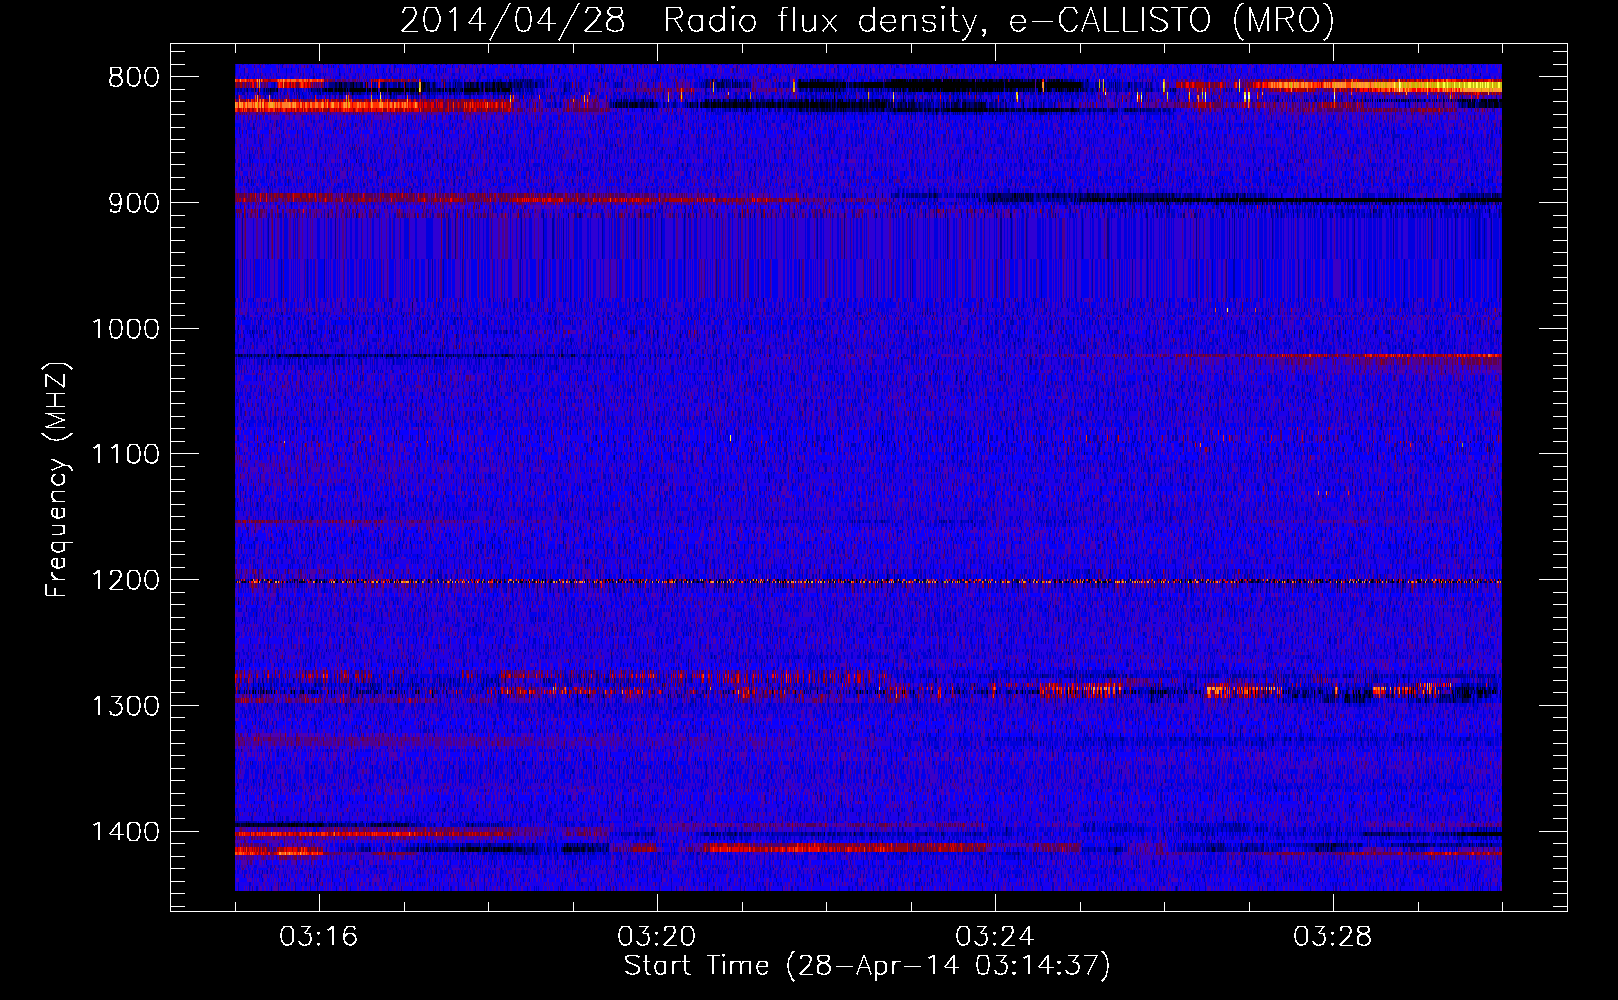Click the 03:16 time tick label

coord(319,937)
